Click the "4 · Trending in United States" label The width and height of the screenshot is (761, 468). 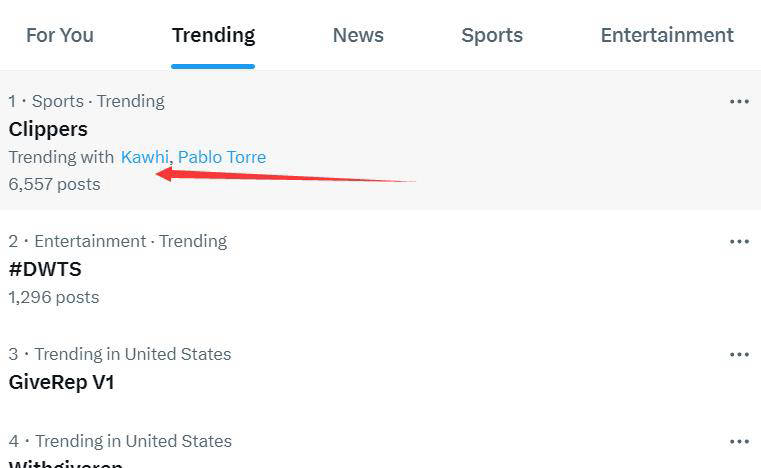pos(119,441)
